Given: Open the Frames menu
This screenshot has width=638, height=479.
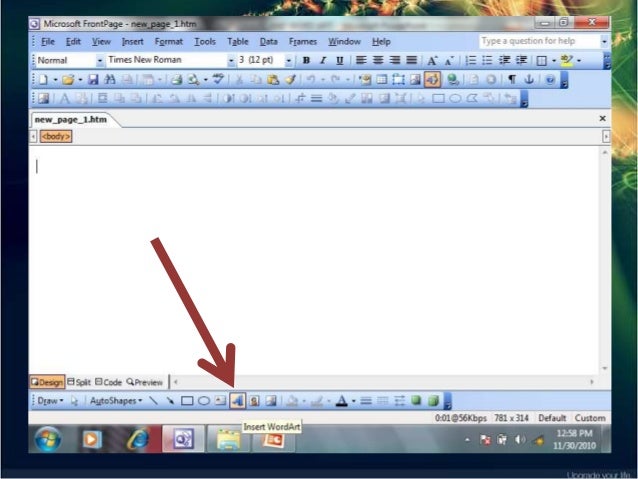Looking at the screenshot, I should point(303,42).
